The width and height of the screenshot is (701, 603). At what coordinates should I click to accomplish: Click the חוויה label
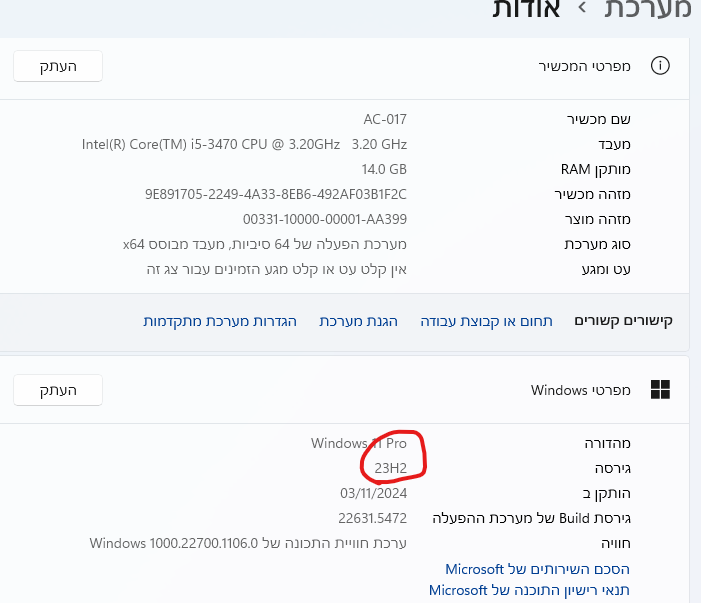point(616,544)
